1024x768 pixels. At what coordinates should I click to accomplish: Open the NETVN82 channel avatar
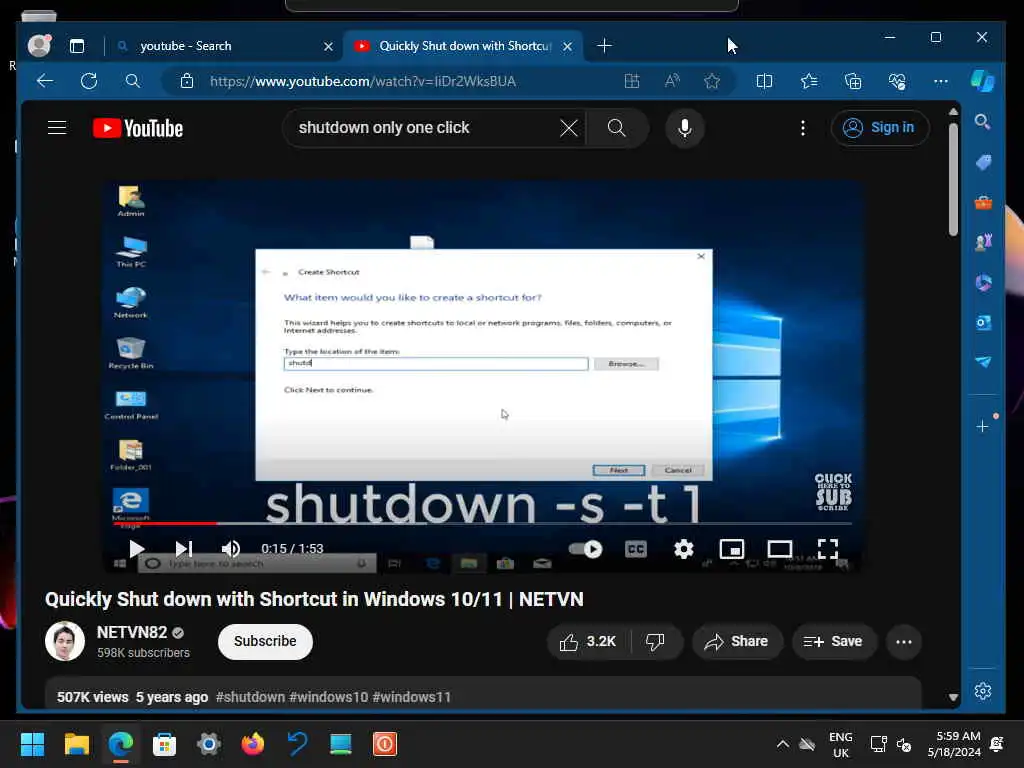[65, 641]
